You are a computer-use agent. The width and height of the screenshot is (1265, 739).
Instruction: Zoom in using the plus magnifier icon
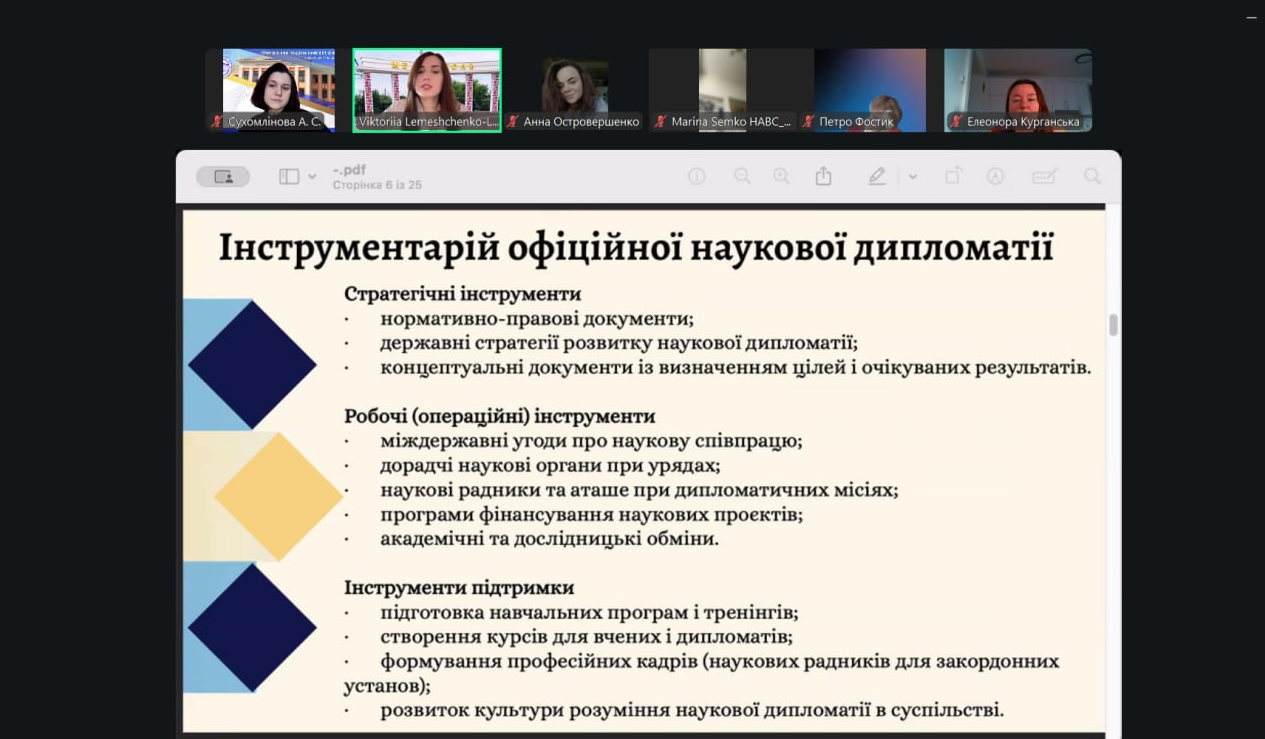781,176
